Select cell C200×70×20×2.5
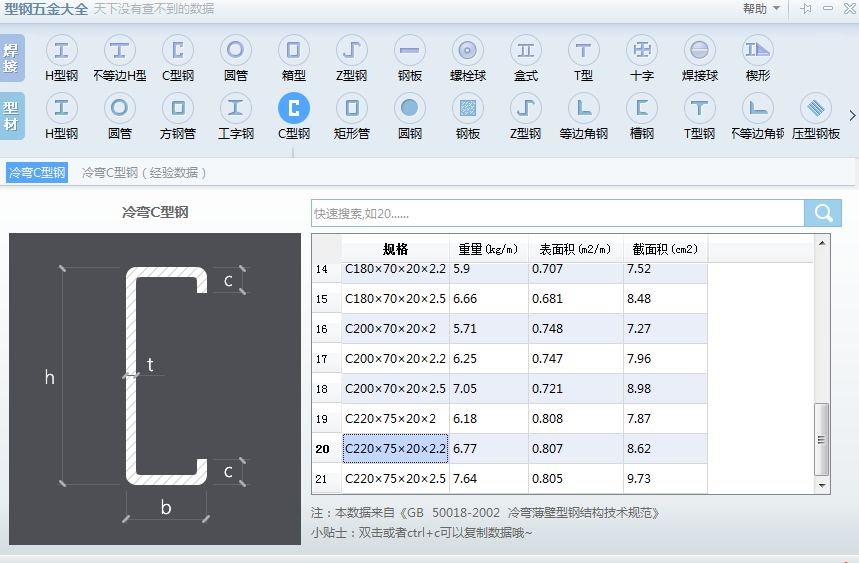This screenshot has width=859, height=563. click(396, 389)
